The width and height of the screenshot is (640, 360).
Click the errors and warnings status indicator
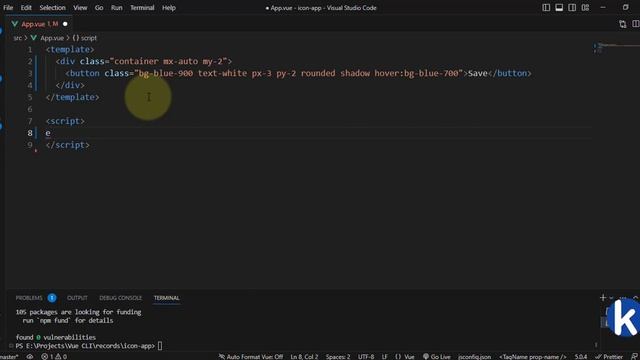click(54, 357)
